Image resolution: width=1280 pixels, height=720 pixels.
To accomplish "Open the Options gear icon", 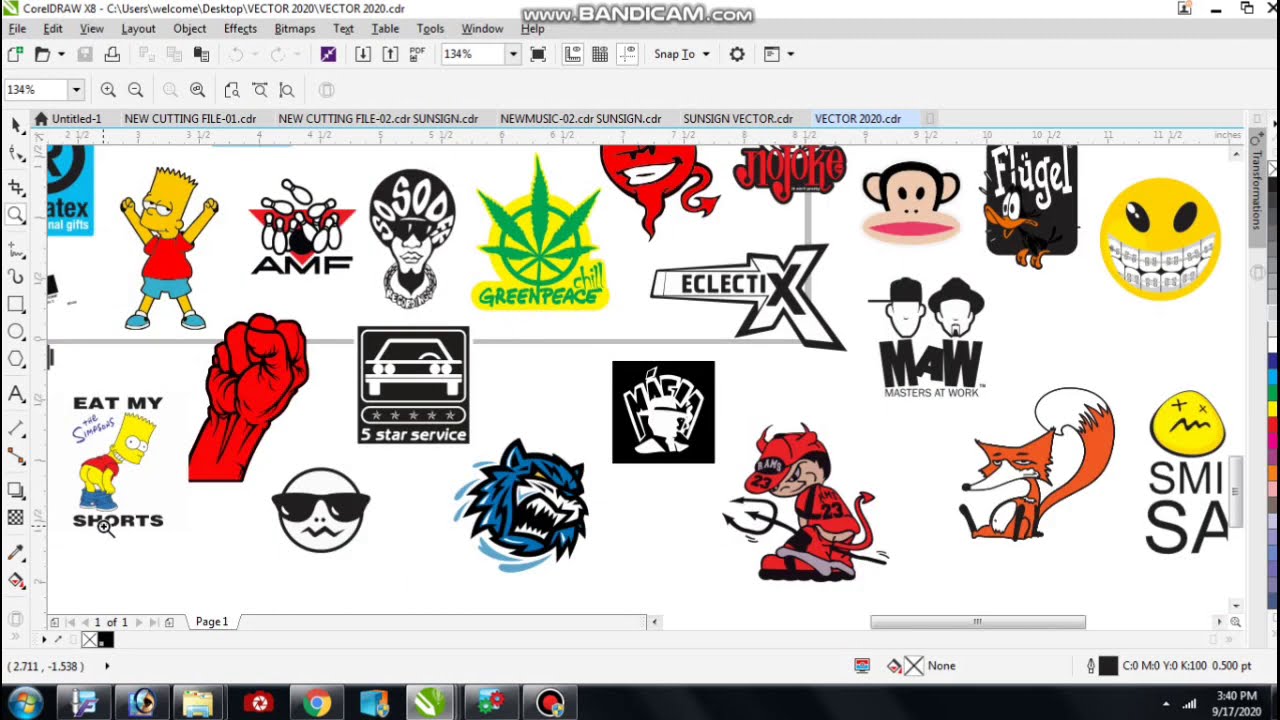I will [737, 54].
